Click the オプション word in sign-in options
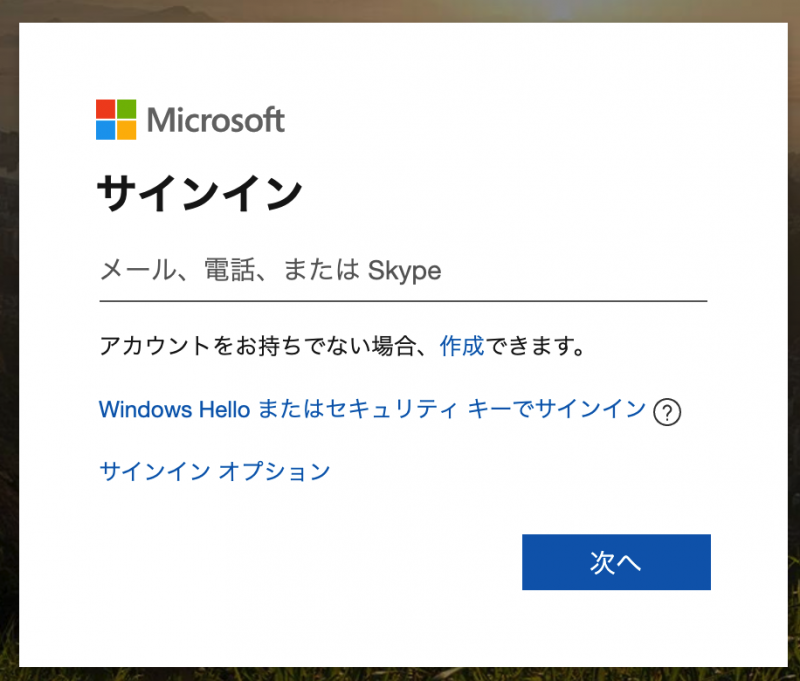This screenshot has width=800, height=681. tap(274, 471)
